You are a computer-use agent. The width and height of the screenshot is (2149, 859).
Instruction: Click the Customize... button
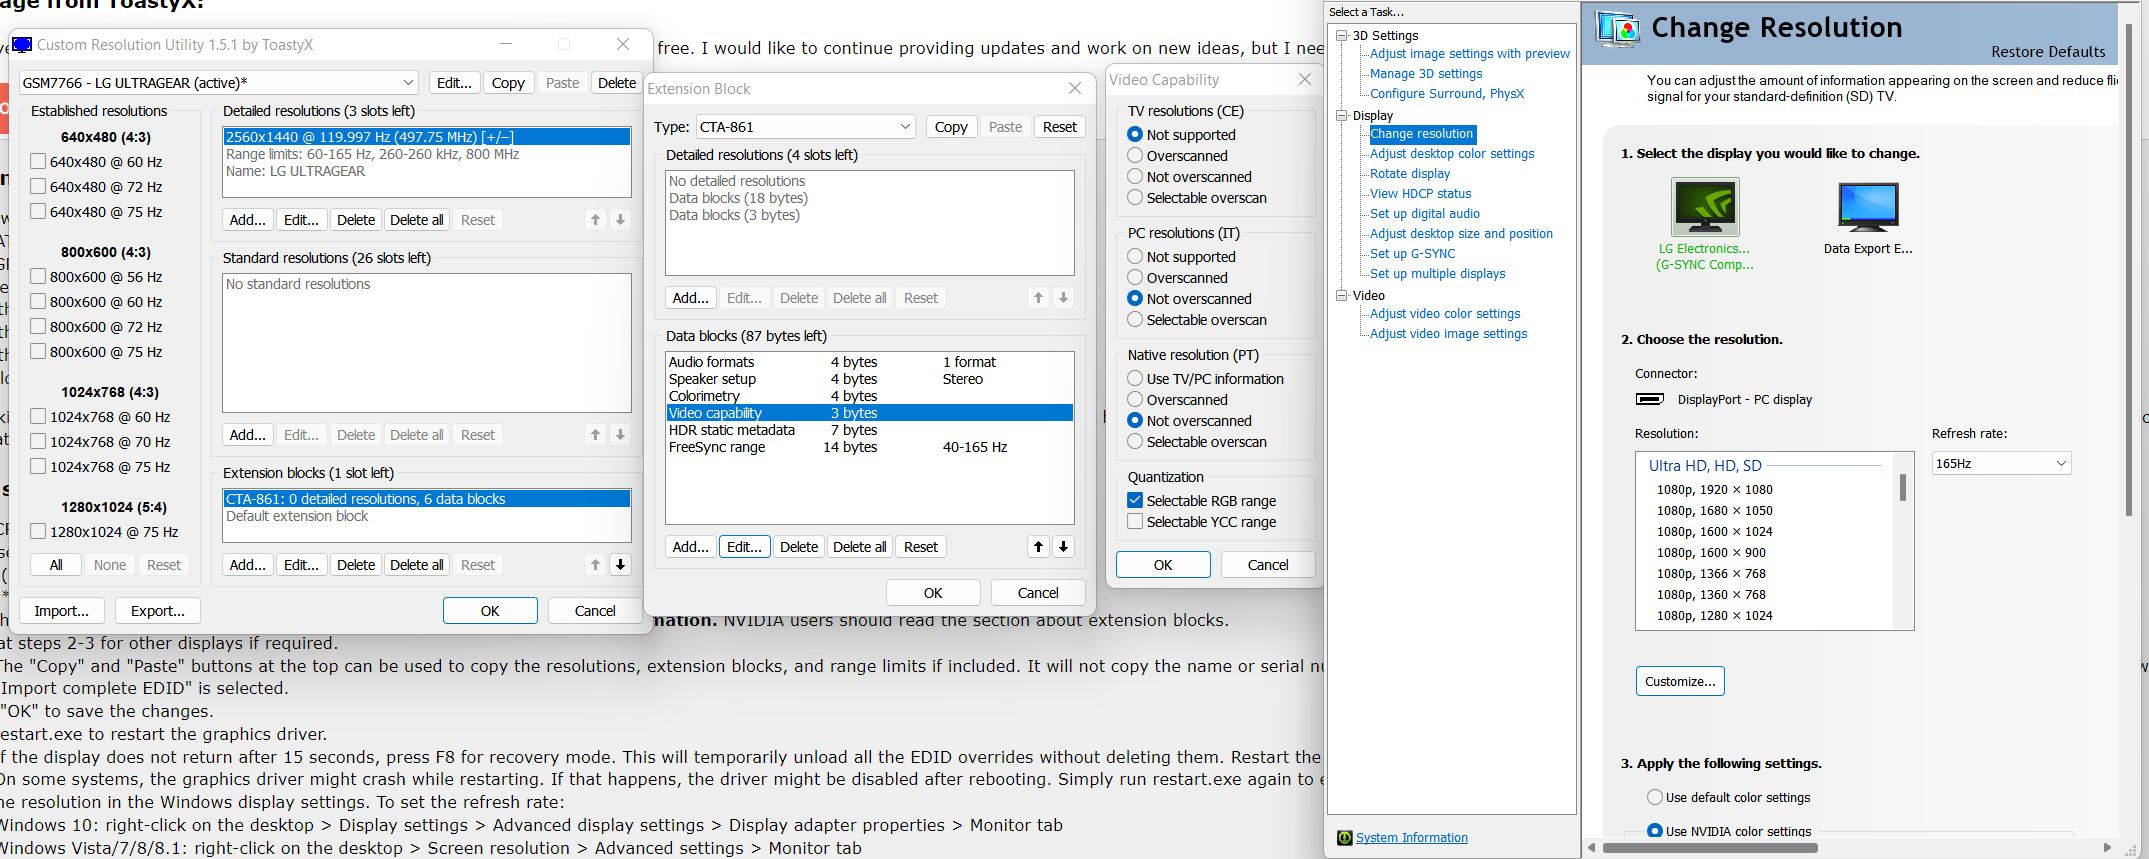pos(1679,681)
